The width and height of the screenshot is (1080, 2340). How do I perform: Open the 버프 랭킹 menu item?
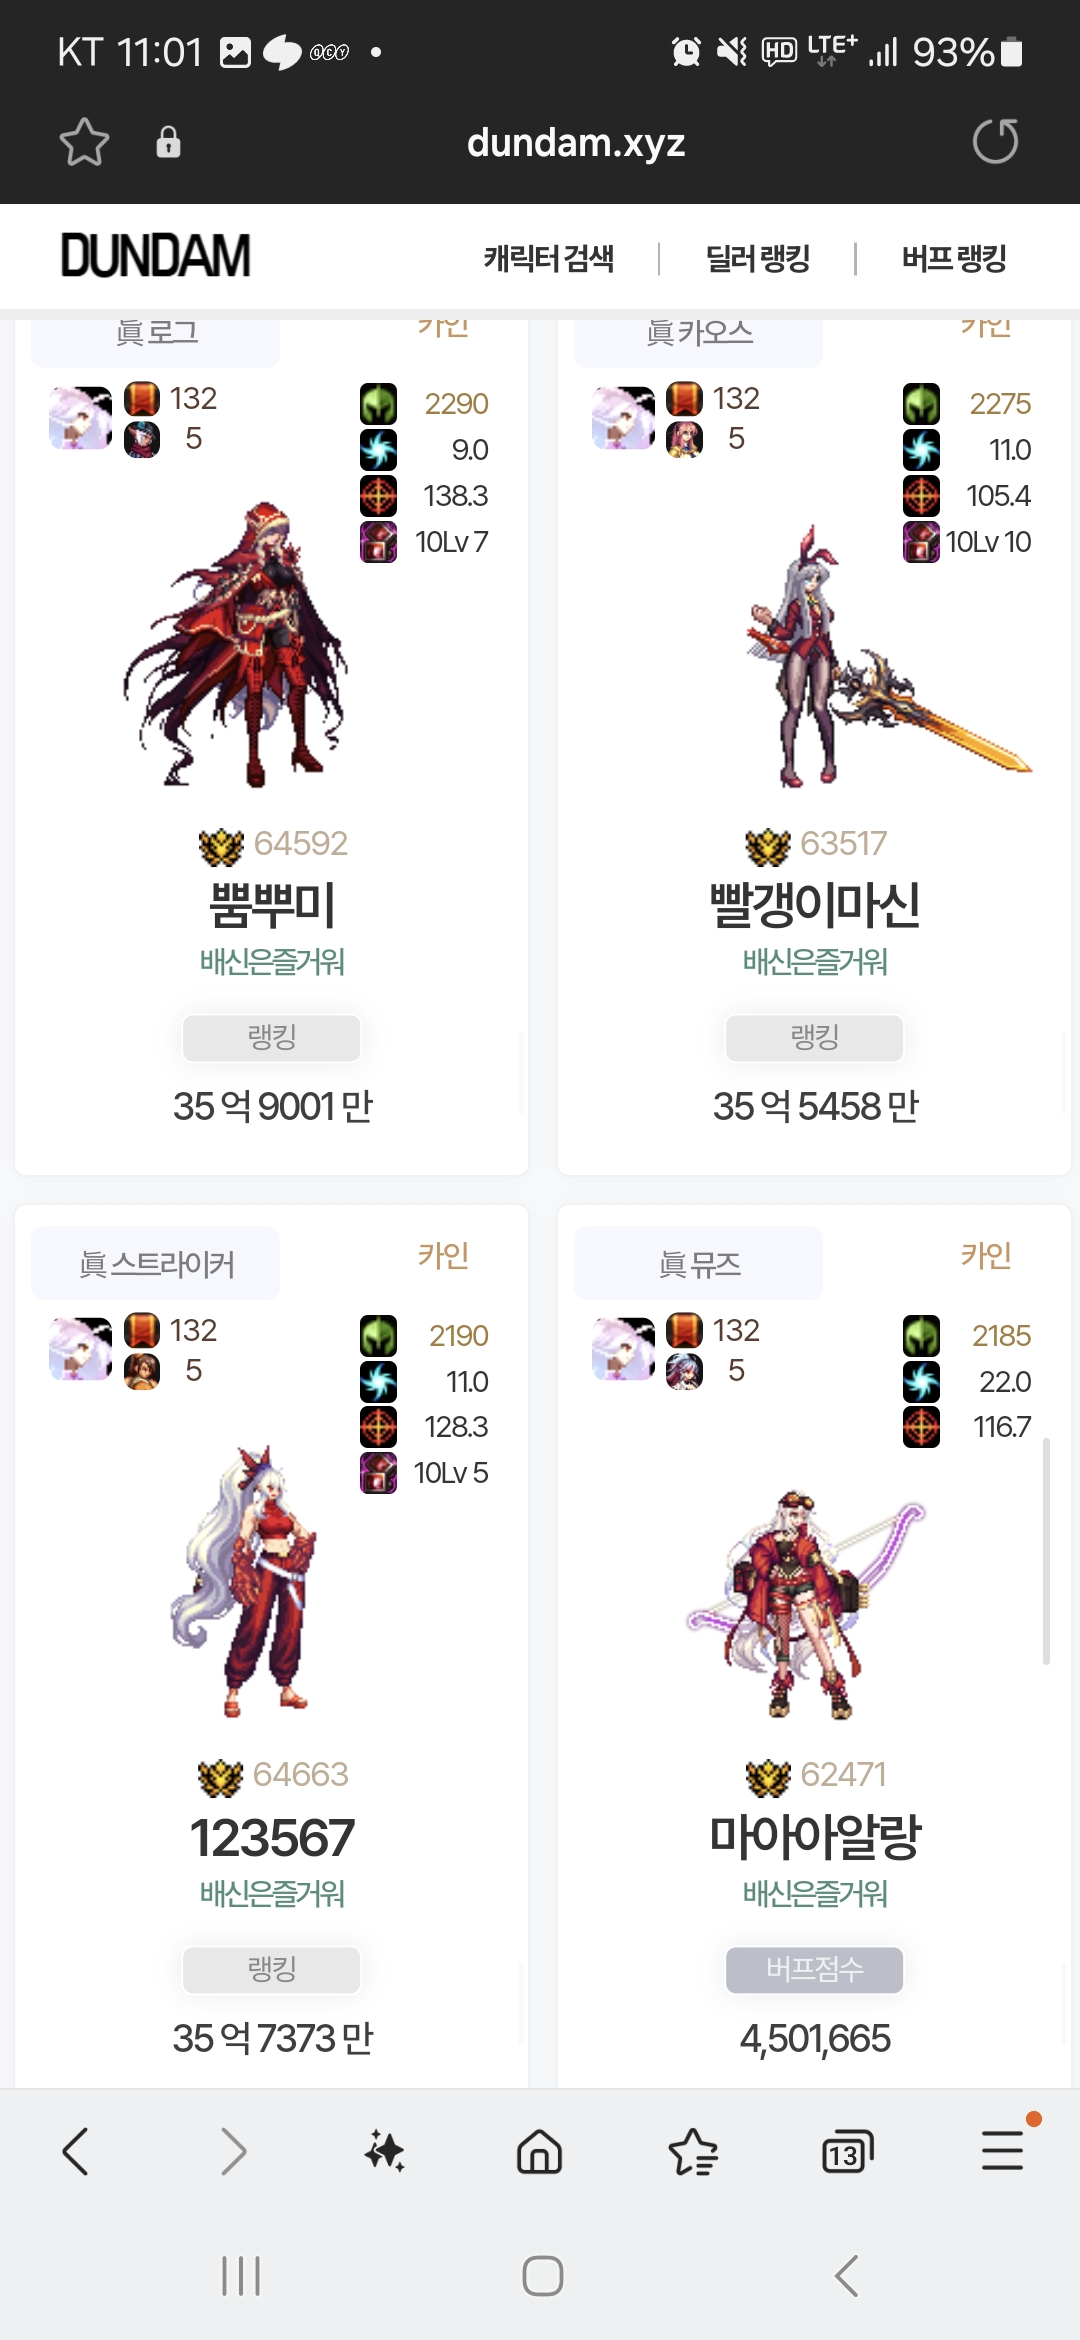954,258
